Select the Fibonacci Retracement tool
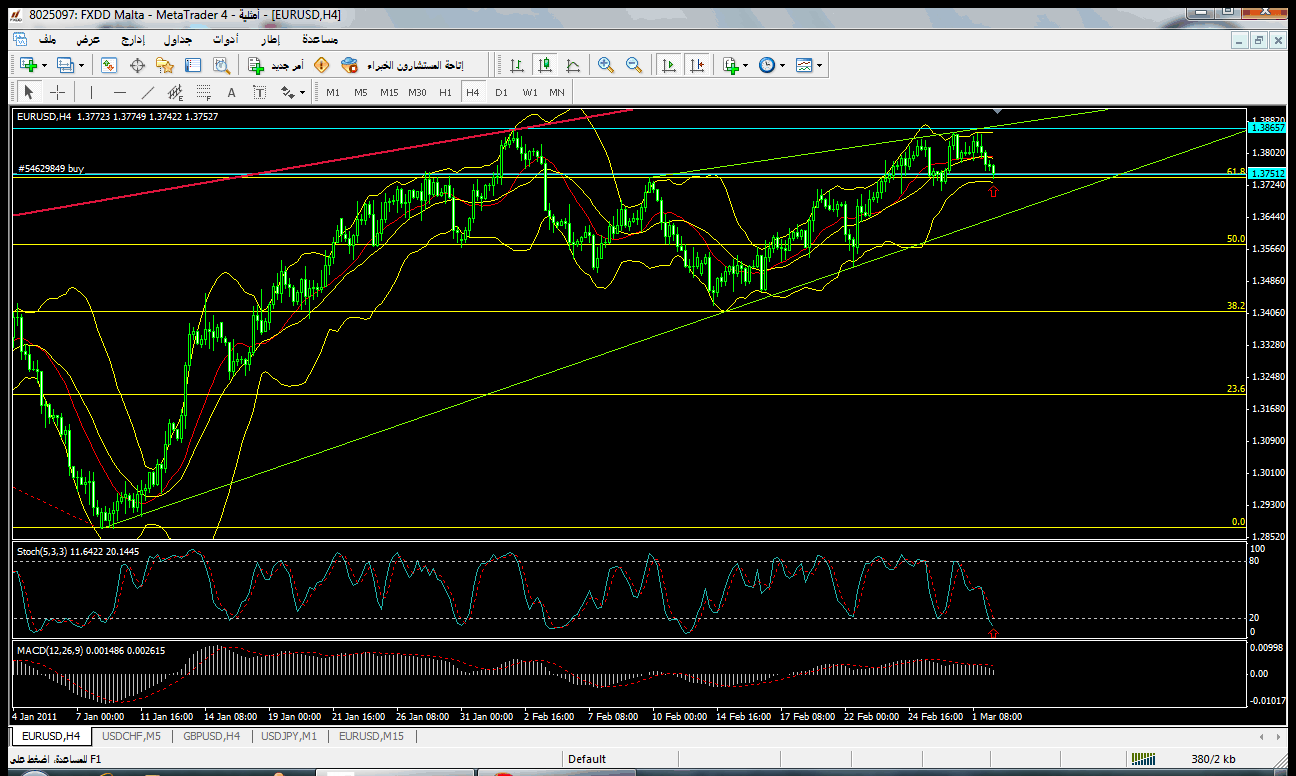 [204, 92]
